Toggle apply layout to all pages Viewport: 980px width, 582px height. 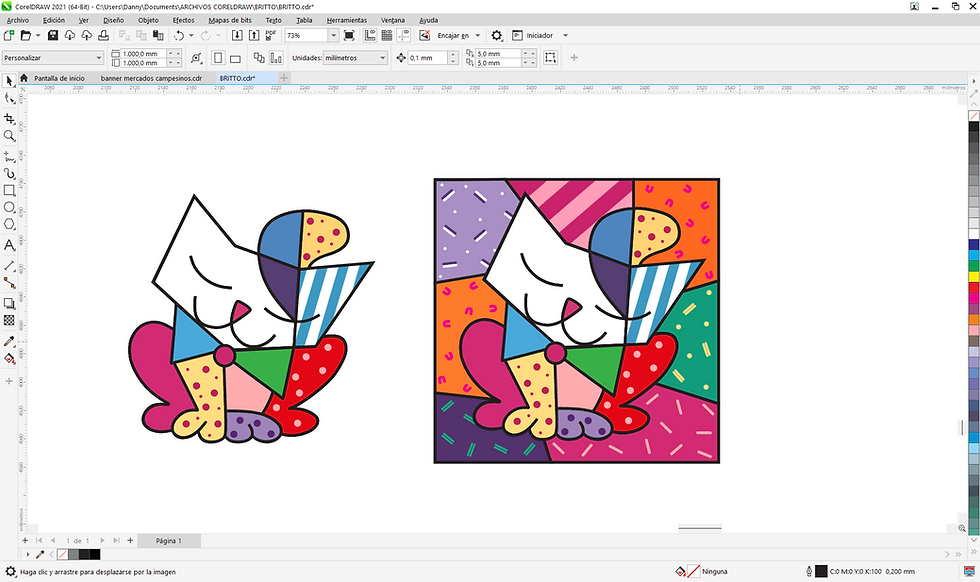point(259,58)
